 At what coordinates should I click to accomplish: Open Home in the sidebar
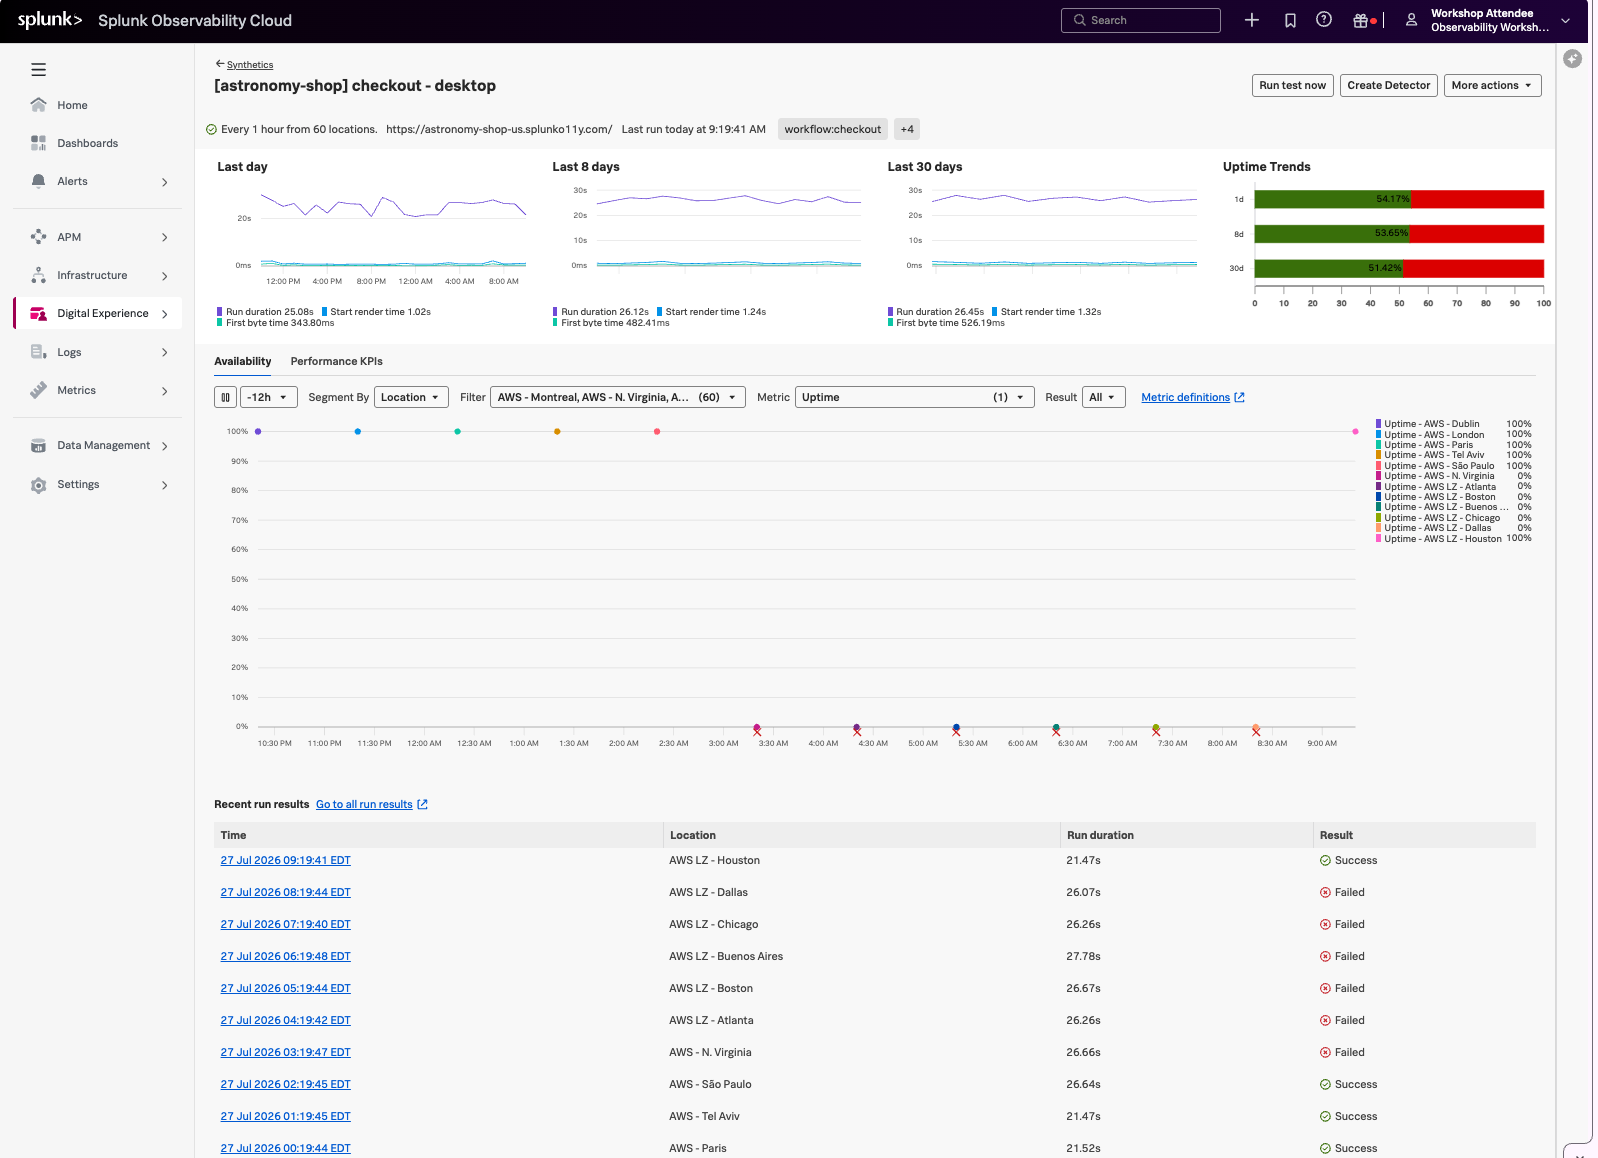click(x=73, y=105)
